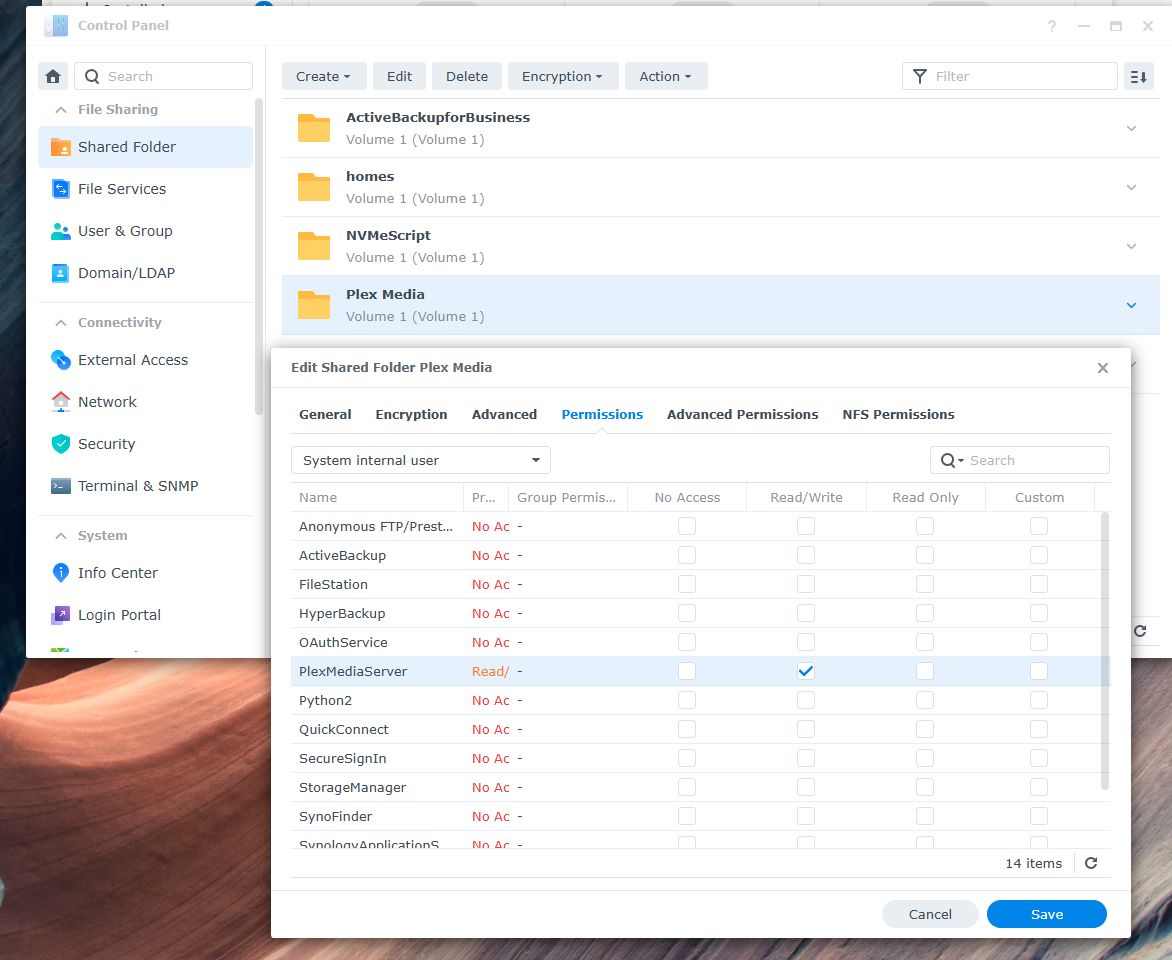1172x960 pixels.
Task: Open Login Portal icon
Action: point(61,615)
